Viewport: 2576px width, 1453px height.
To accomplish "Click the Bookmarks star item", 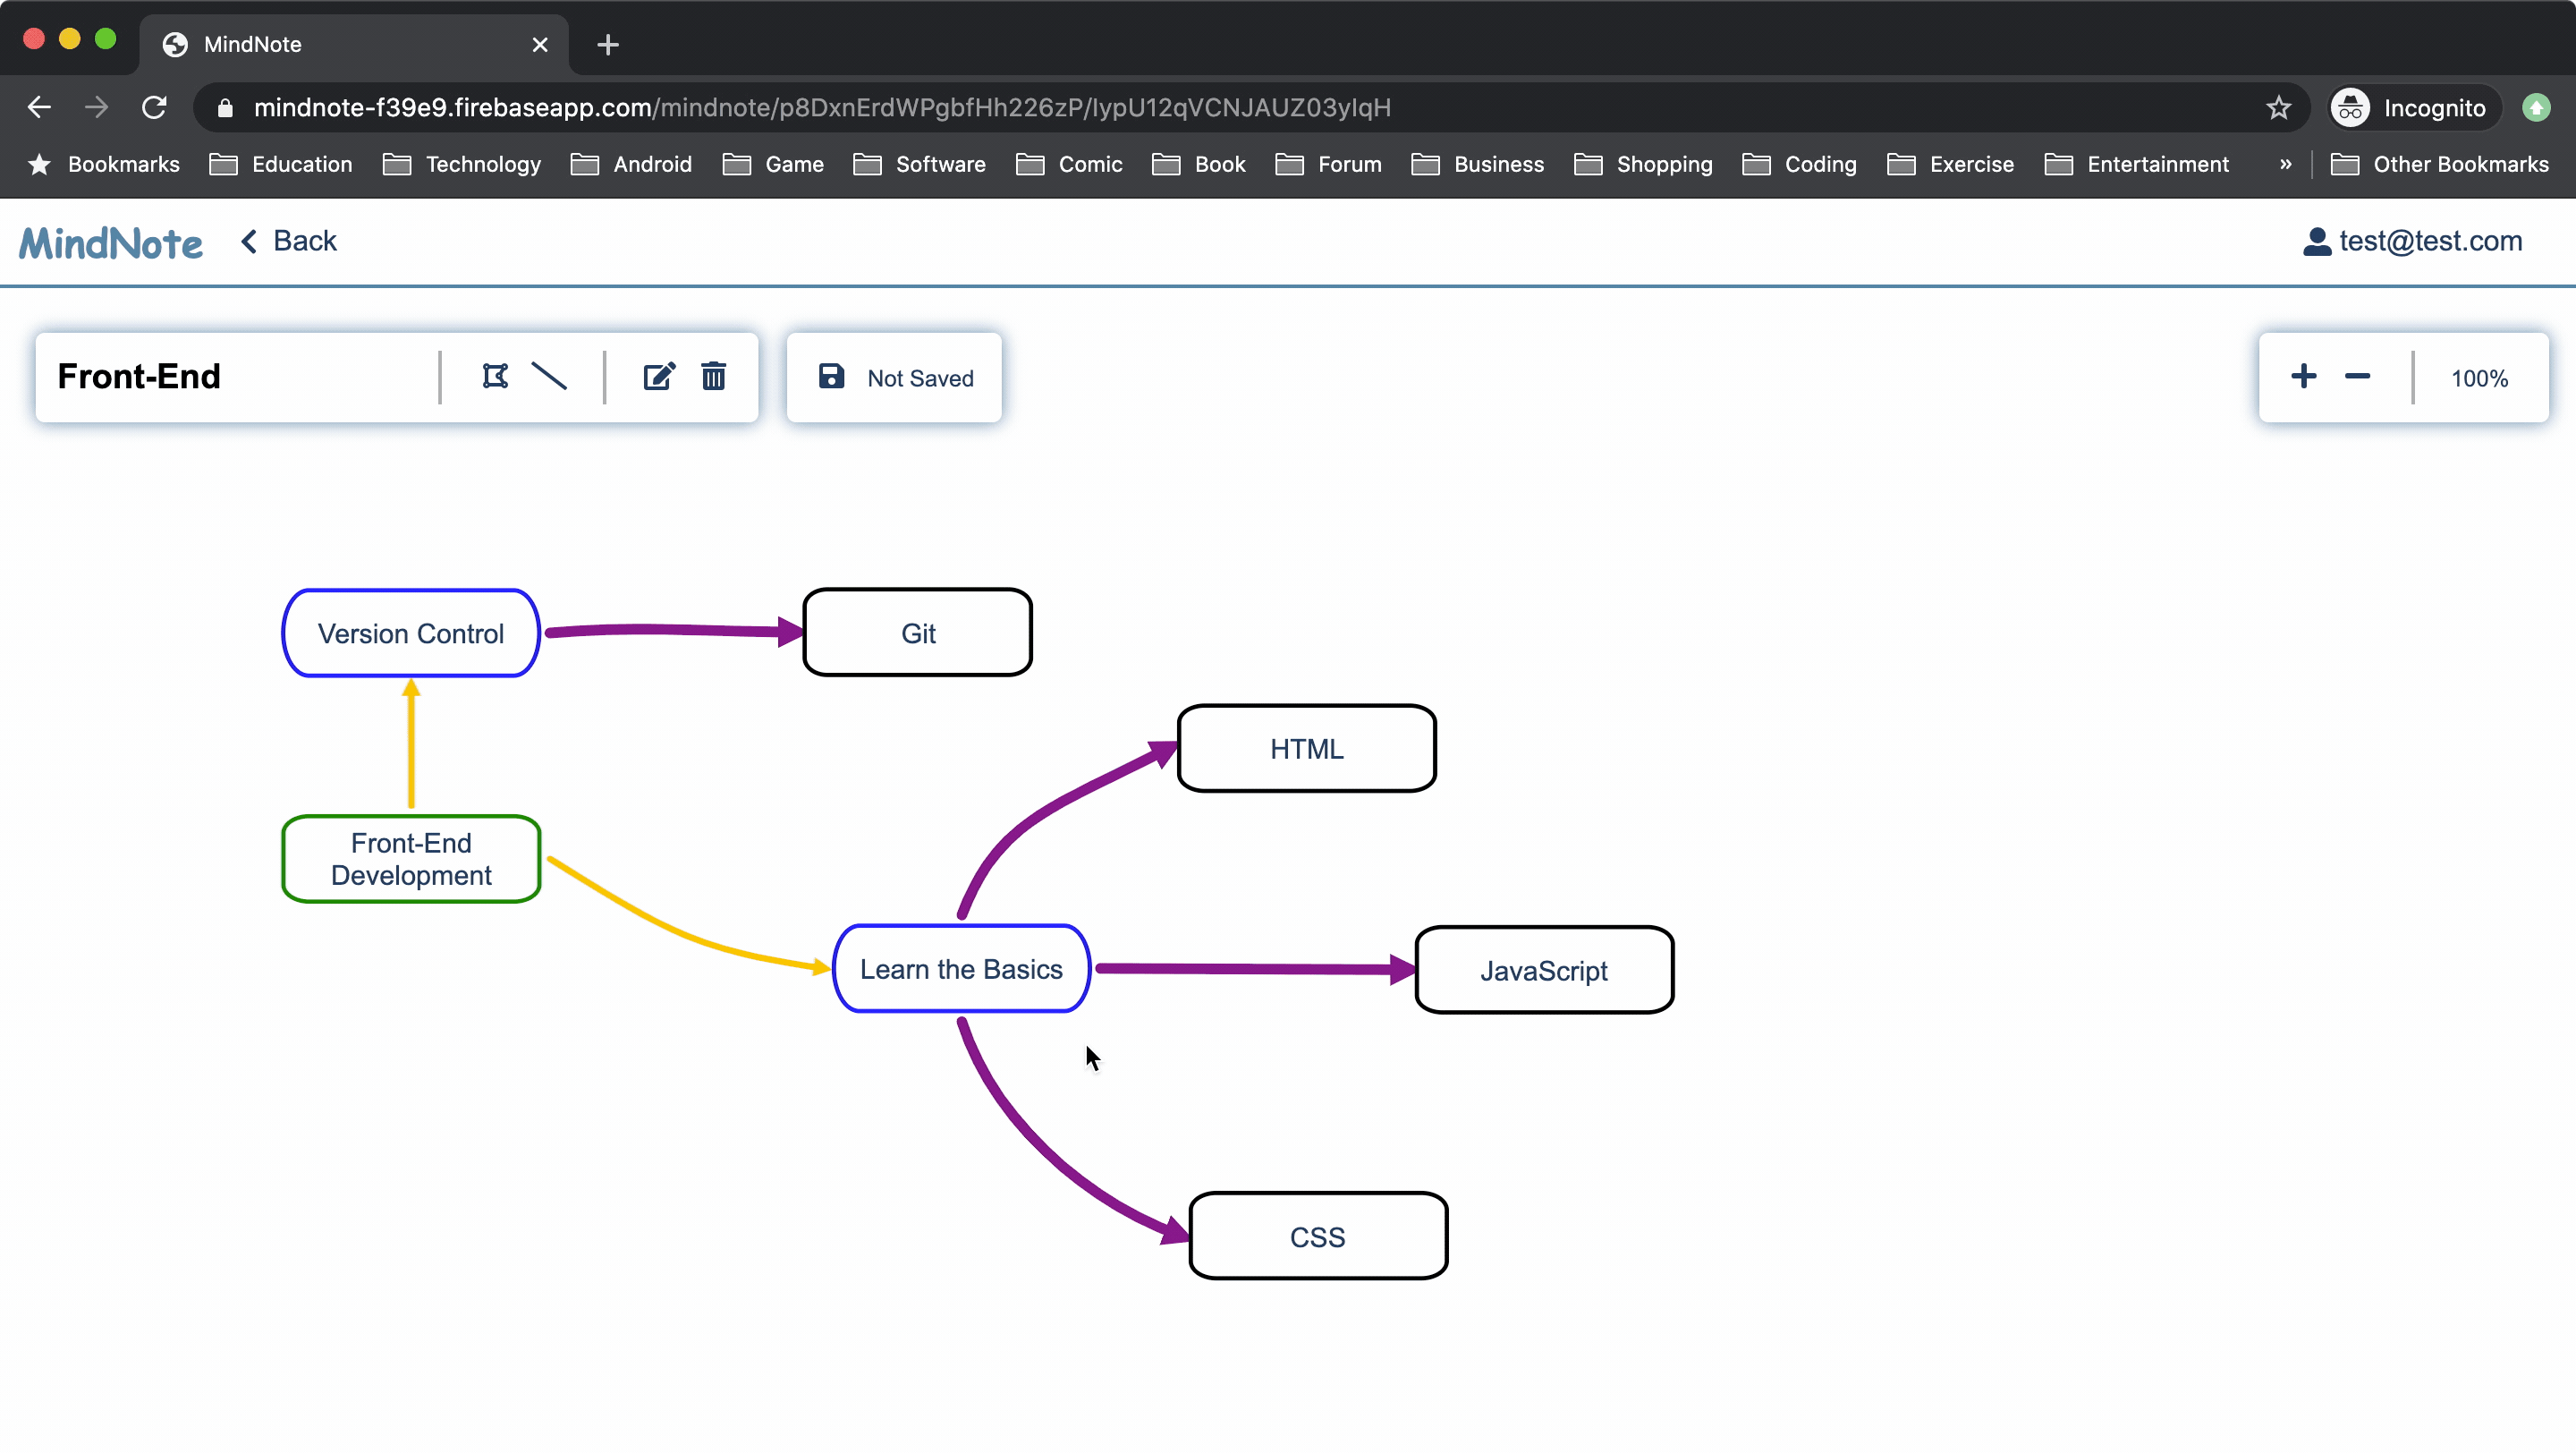I will [103, 164].
